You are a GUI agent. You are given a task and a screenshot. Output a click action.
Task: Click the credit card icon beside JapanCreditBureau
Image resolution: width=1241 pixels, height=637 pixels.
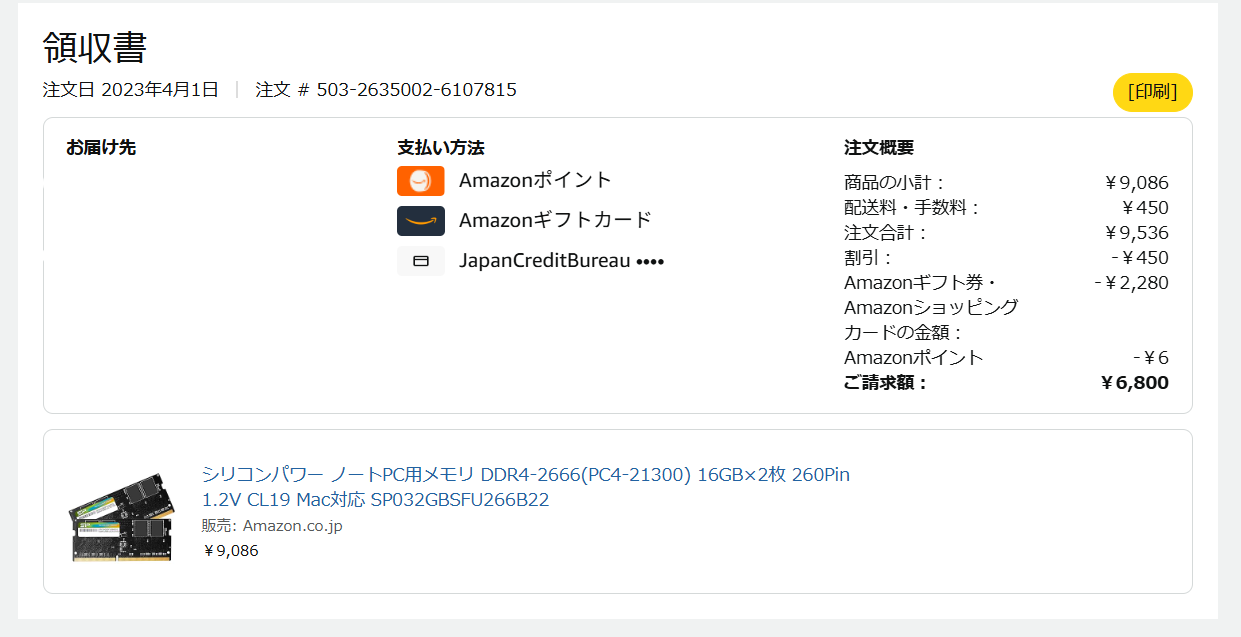coord(420,261)
